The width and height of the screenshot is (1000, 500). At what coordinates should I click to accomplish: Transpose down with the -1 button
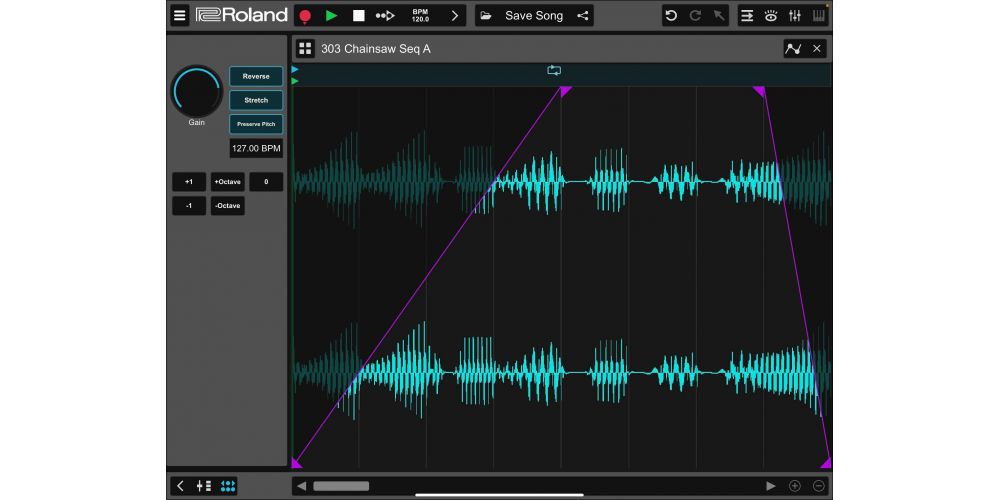189,206
